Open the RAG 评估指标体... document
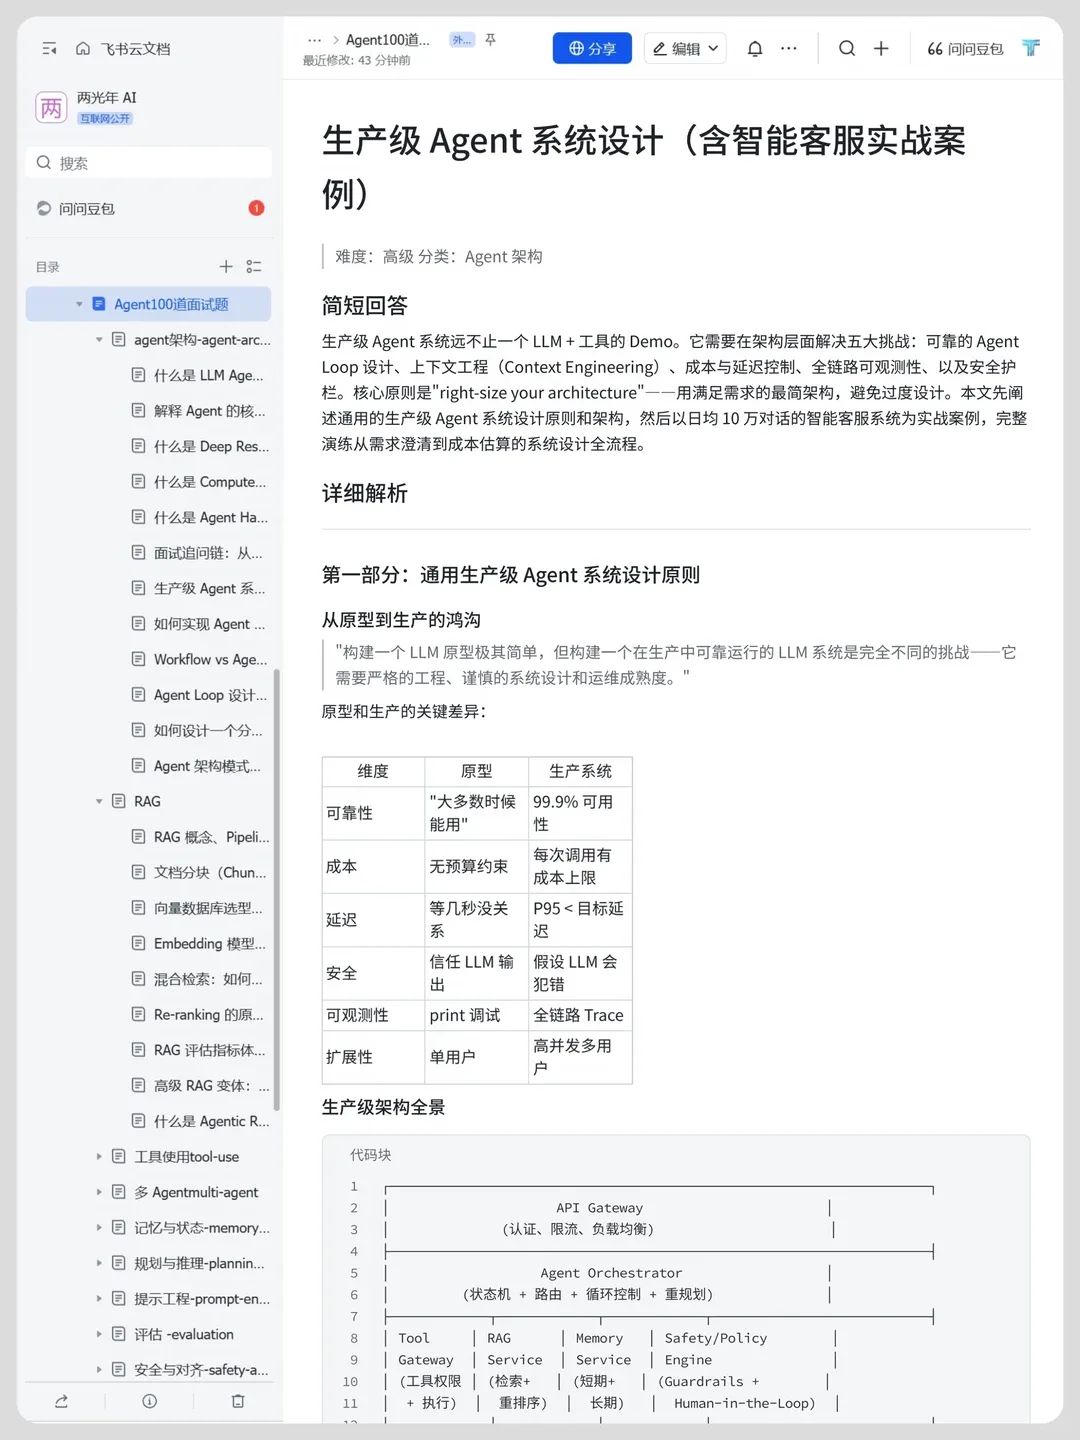The height and width of the screenshot is (1440, 1080). coord(210,1050)
